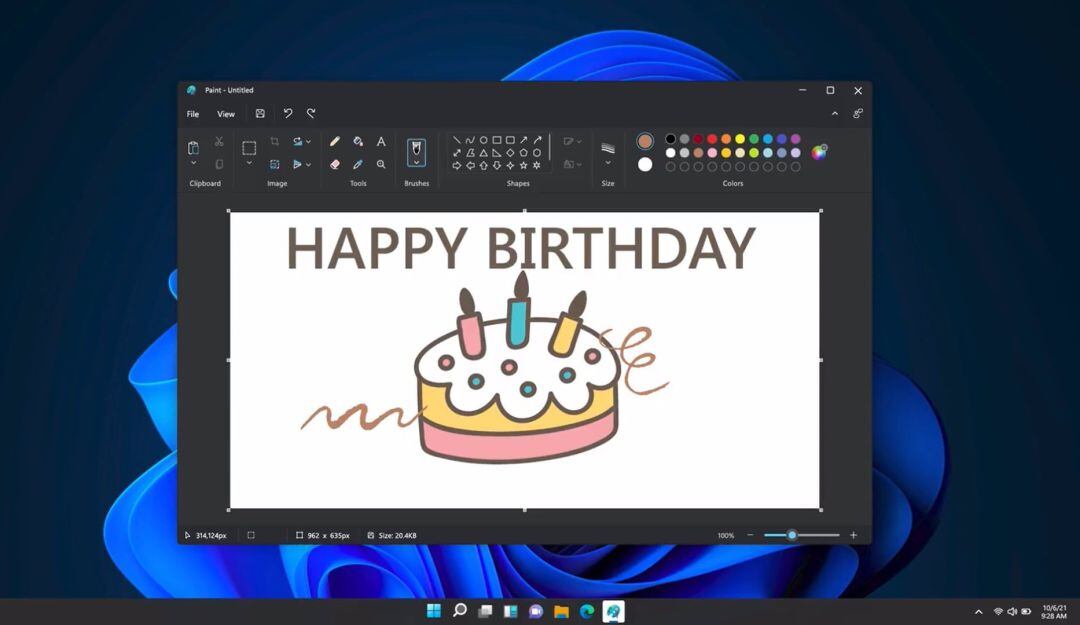The image size is (1080, 625).
Task: Select the Text tool
Action: coord(381,142)
